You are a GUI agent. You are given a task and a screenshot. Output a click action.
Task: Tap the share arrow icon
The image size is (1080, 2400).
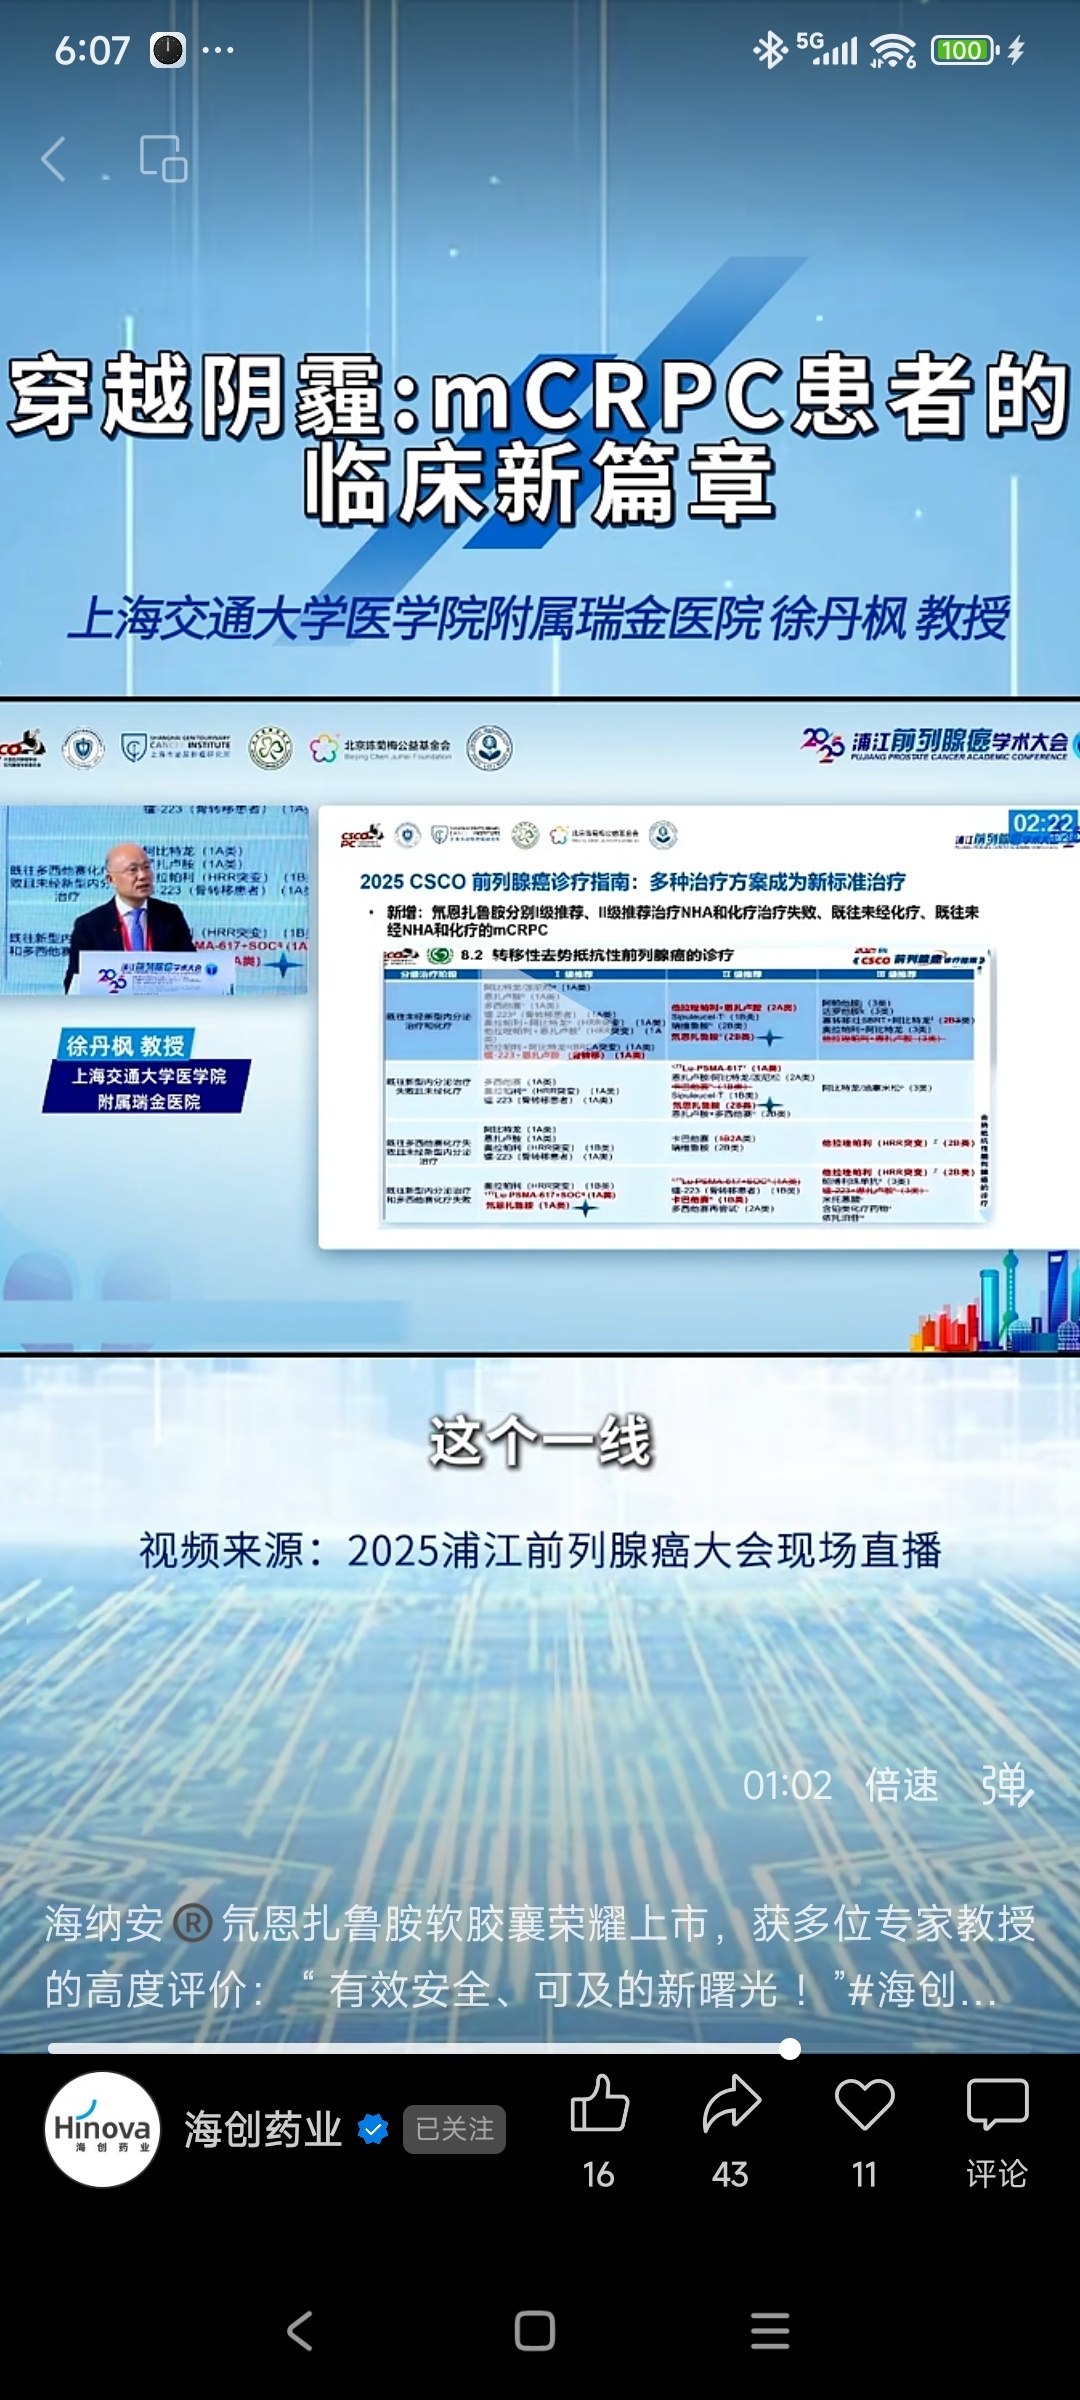(x=731, y=2103)
